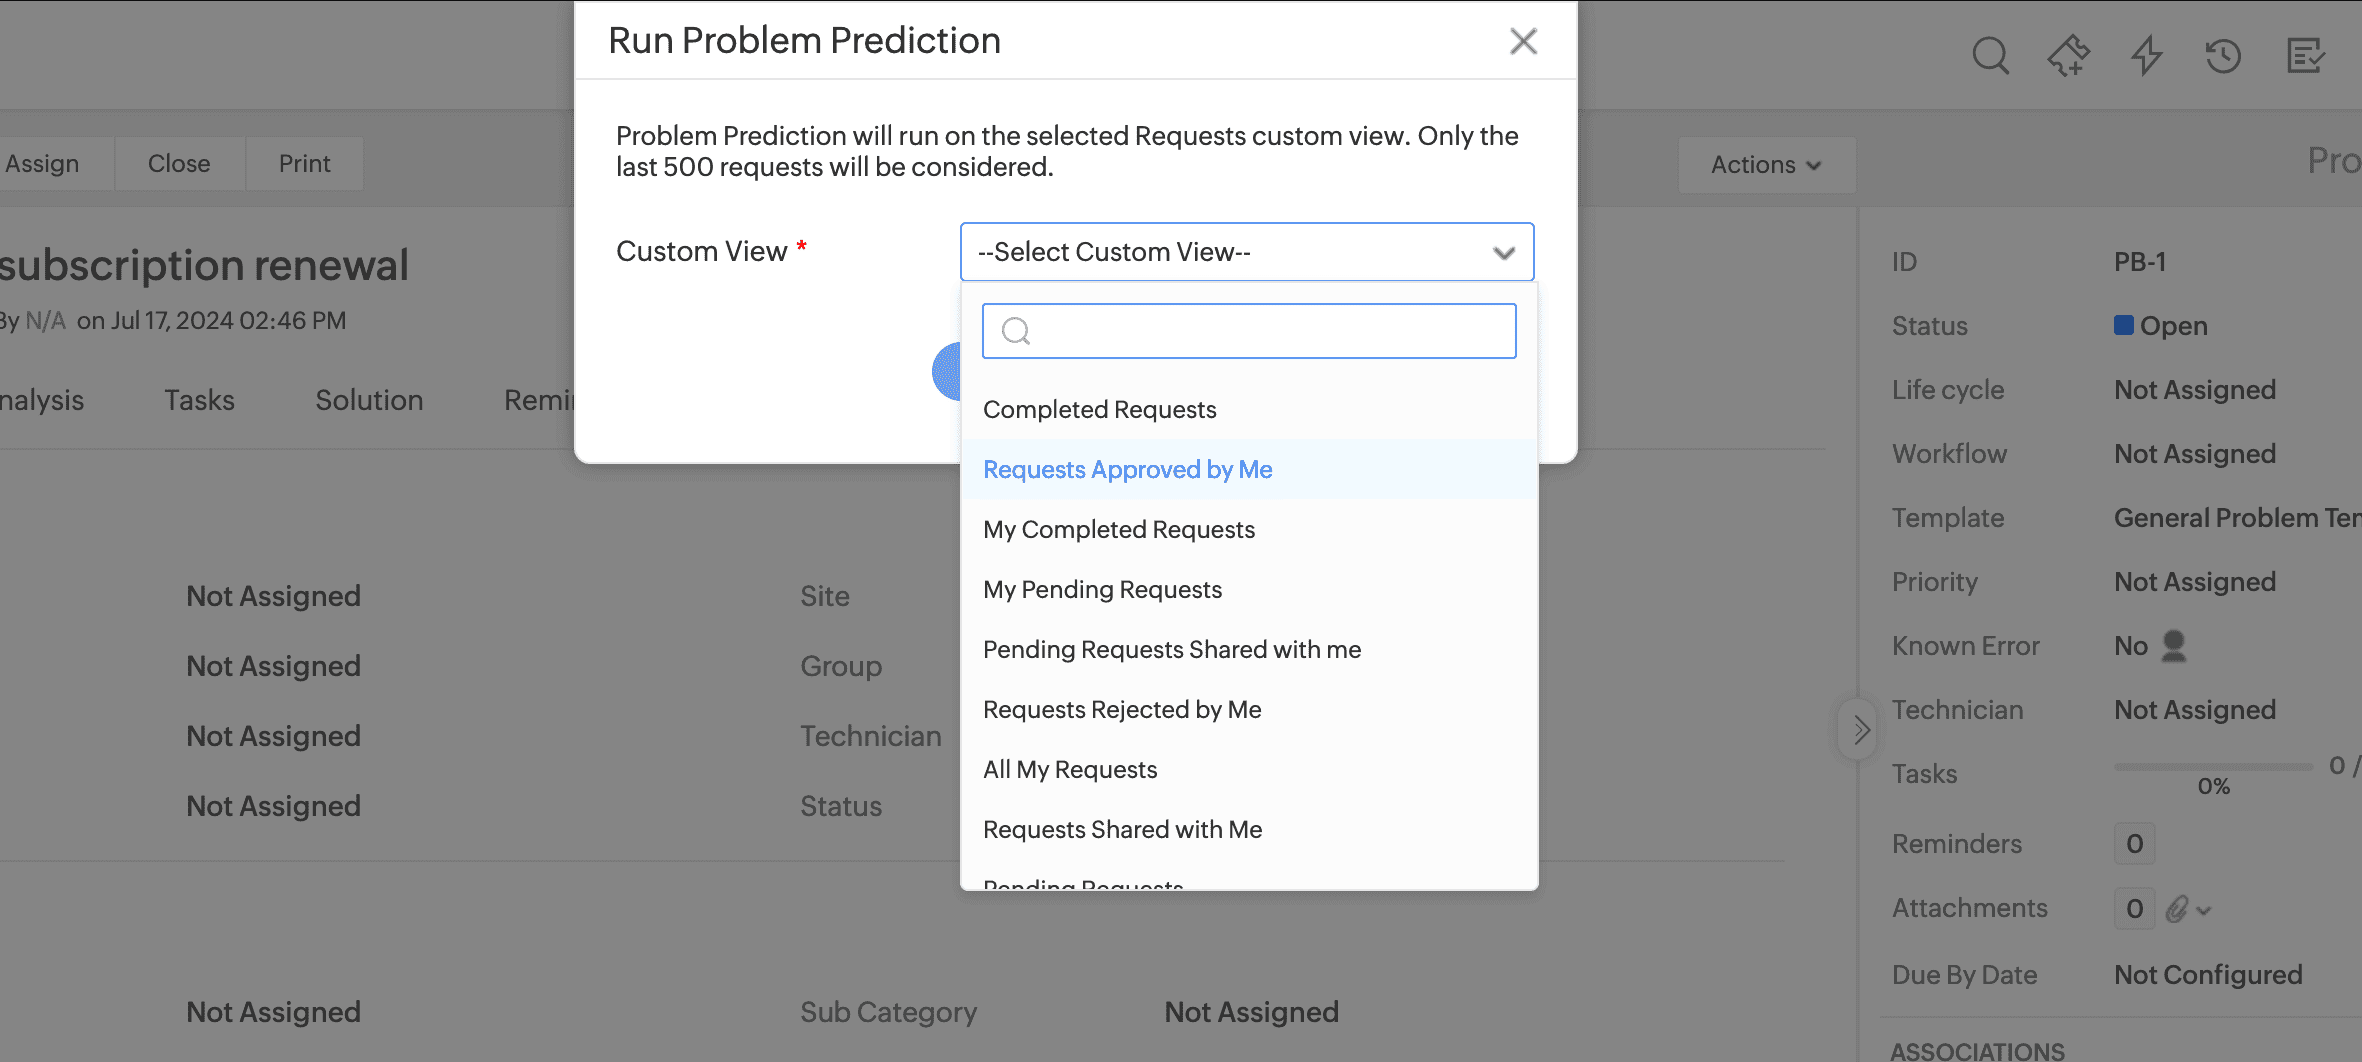Close the Run Problem Prediction dialog
The image size is (2362, 1062).
(1523, 41)
